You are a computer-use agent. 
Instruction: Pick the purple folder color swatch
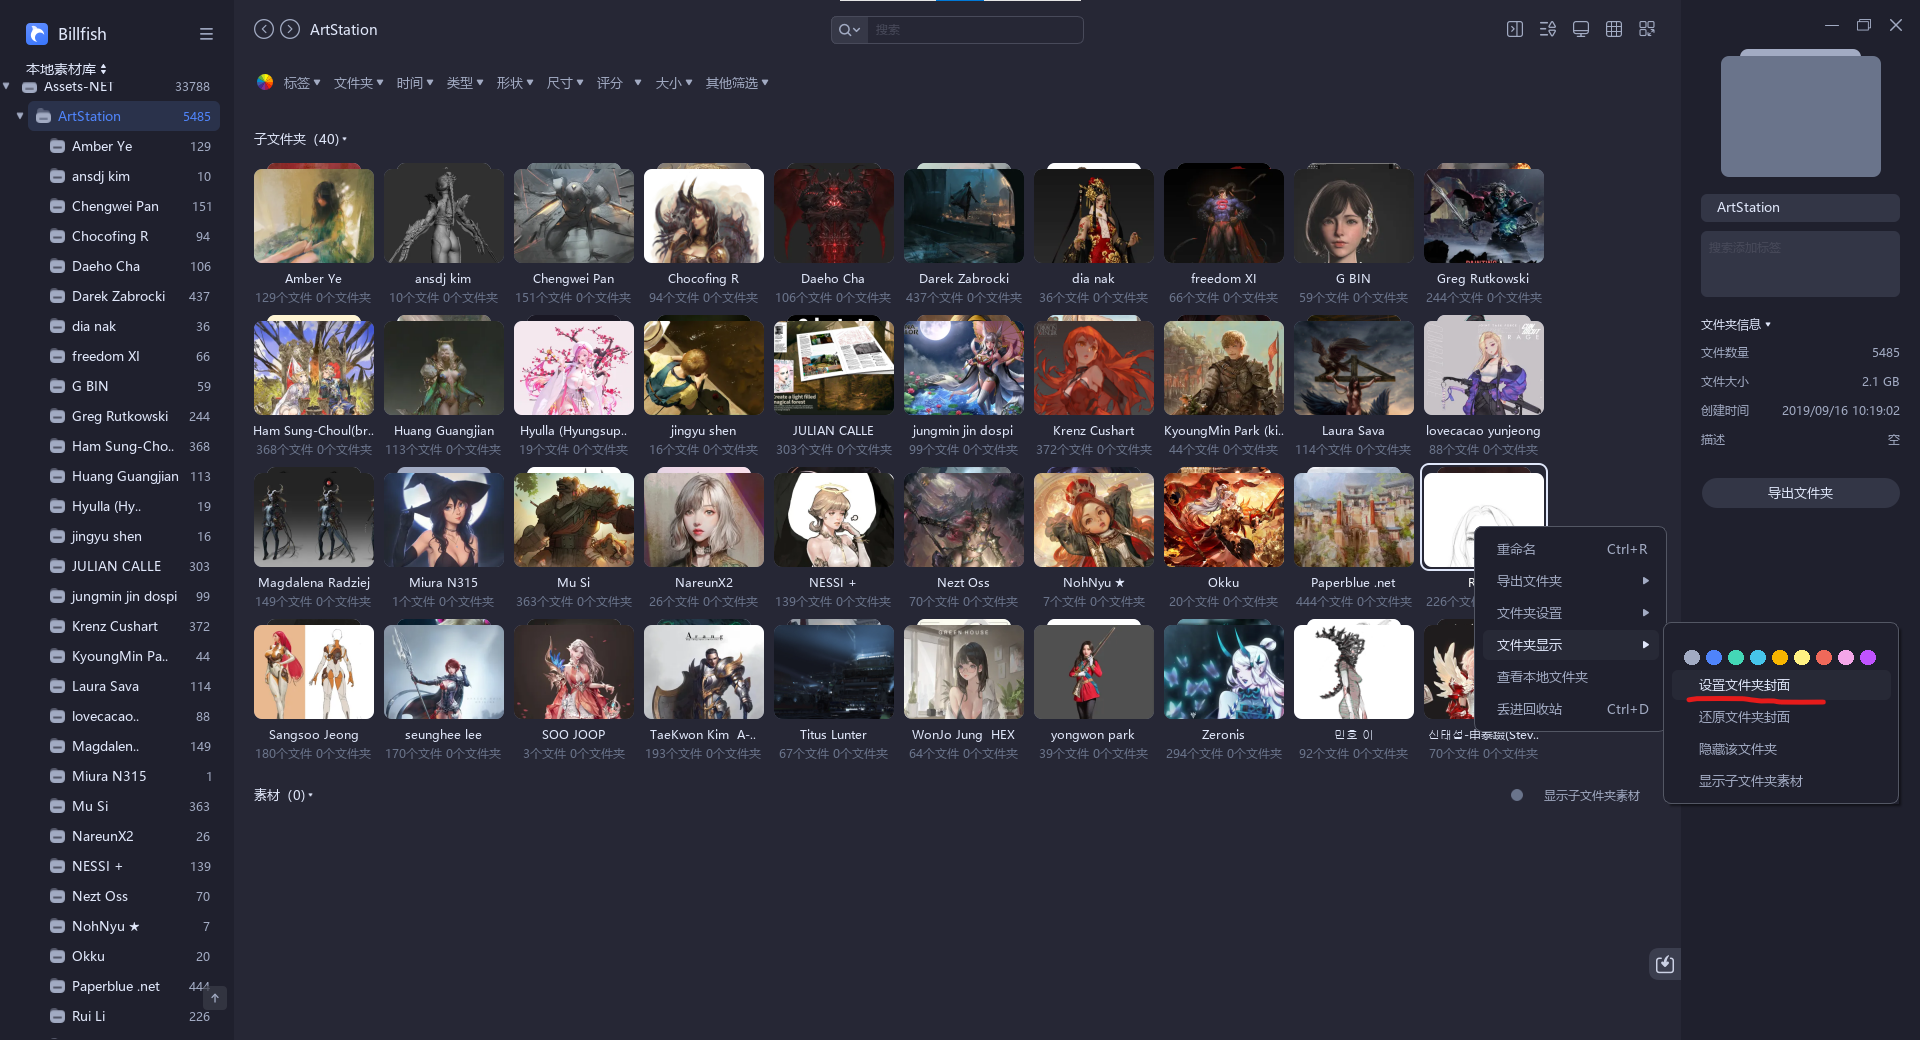tap(1868, 657)
